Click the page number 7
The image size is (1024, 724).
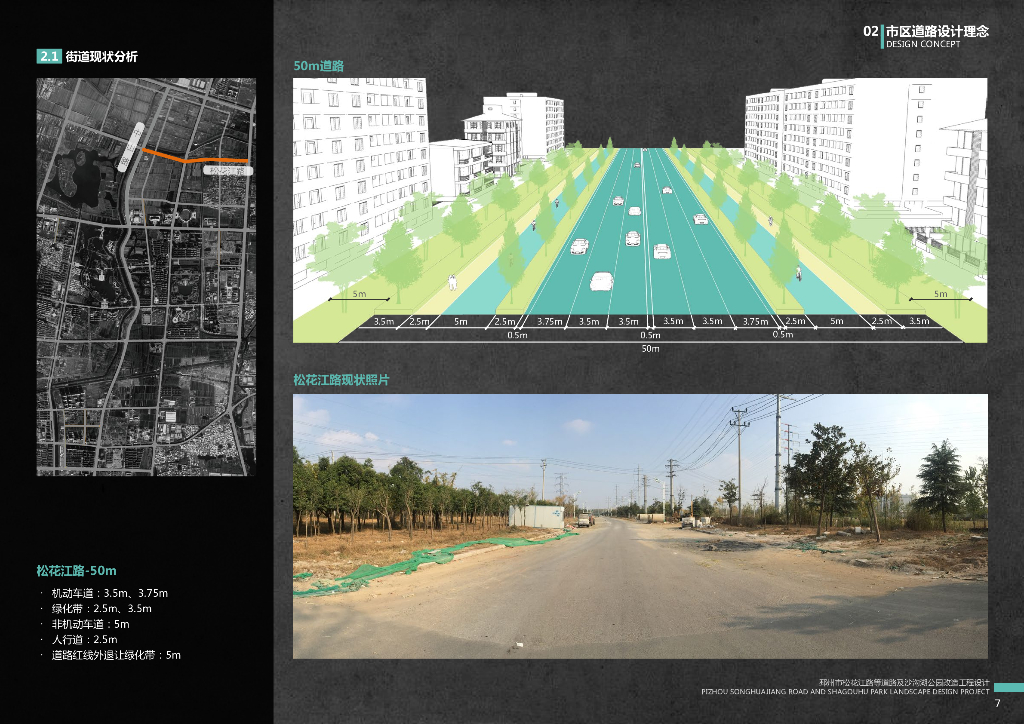[x=997, y=703]
